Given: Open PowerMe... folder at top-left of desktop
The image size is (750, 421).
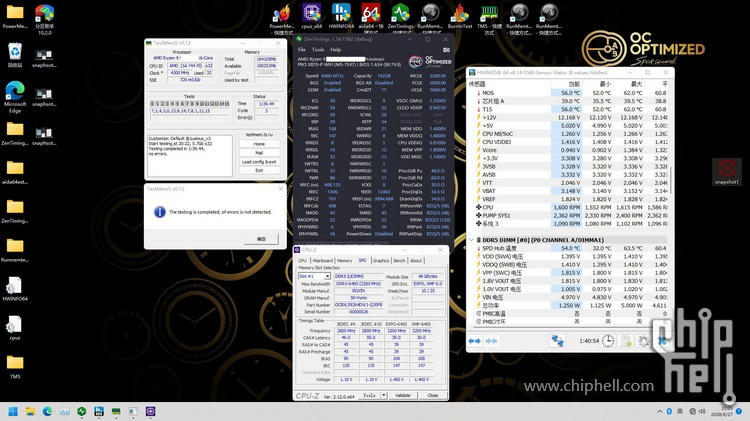Looking at the screenshot, I should coord(15,17).
